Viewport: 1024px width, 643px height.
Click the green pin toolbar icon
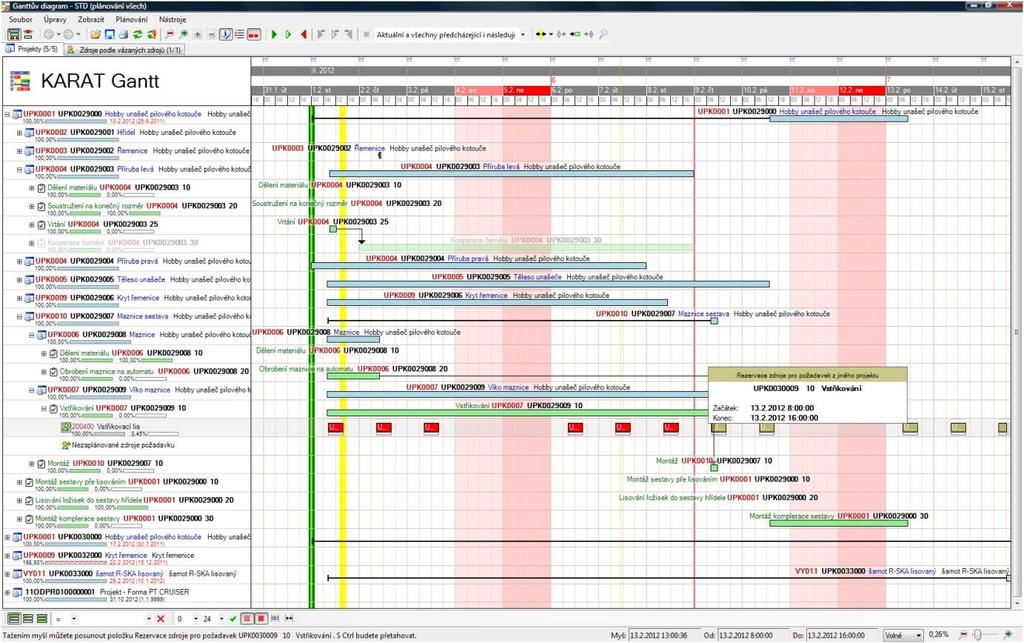pos(184,34)
